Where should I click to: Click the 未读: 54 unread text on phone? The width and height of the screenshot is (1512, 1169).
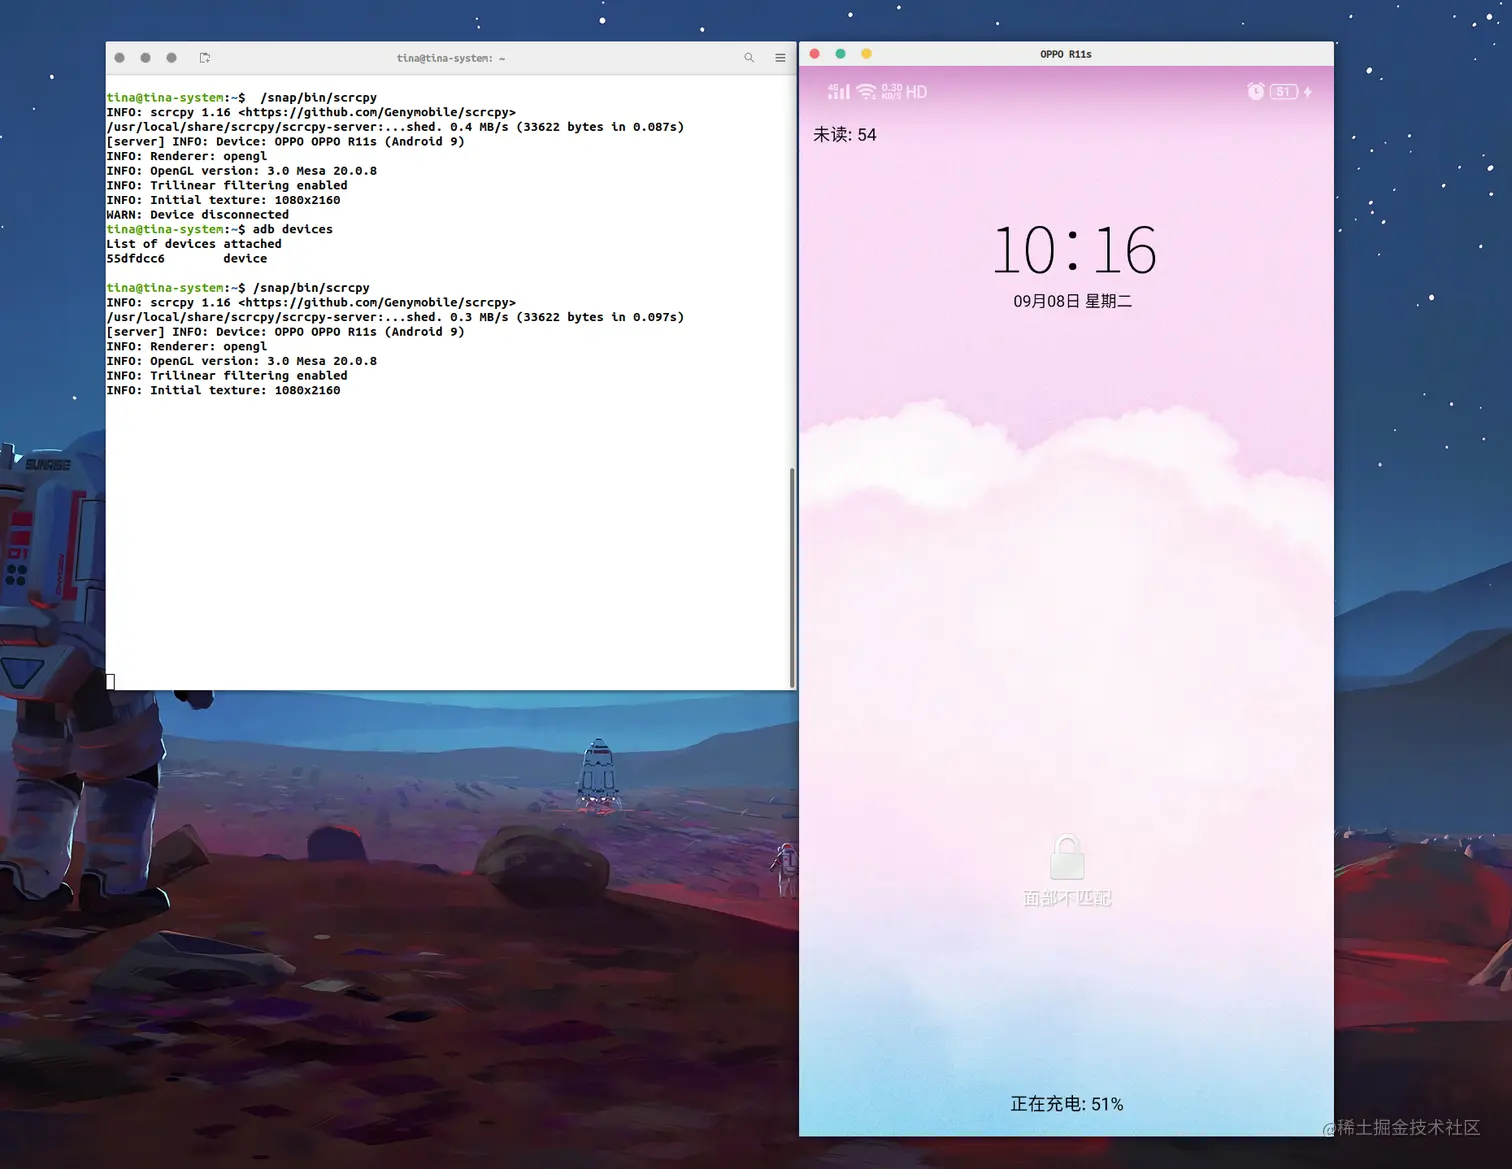[845, 135]
